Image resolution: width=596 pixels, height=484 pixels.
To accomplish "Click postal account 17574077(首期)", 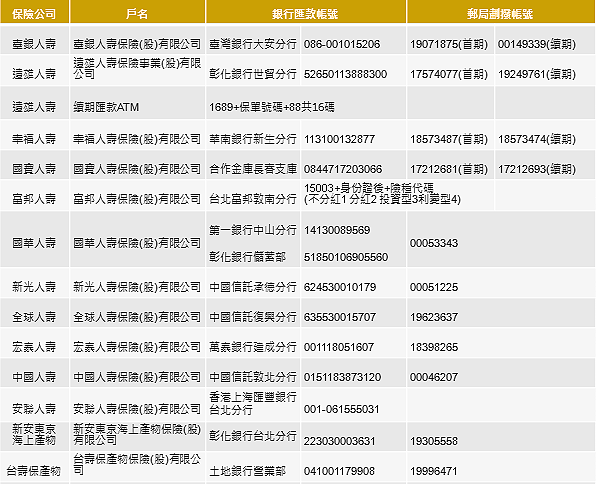I will (449, 74).
